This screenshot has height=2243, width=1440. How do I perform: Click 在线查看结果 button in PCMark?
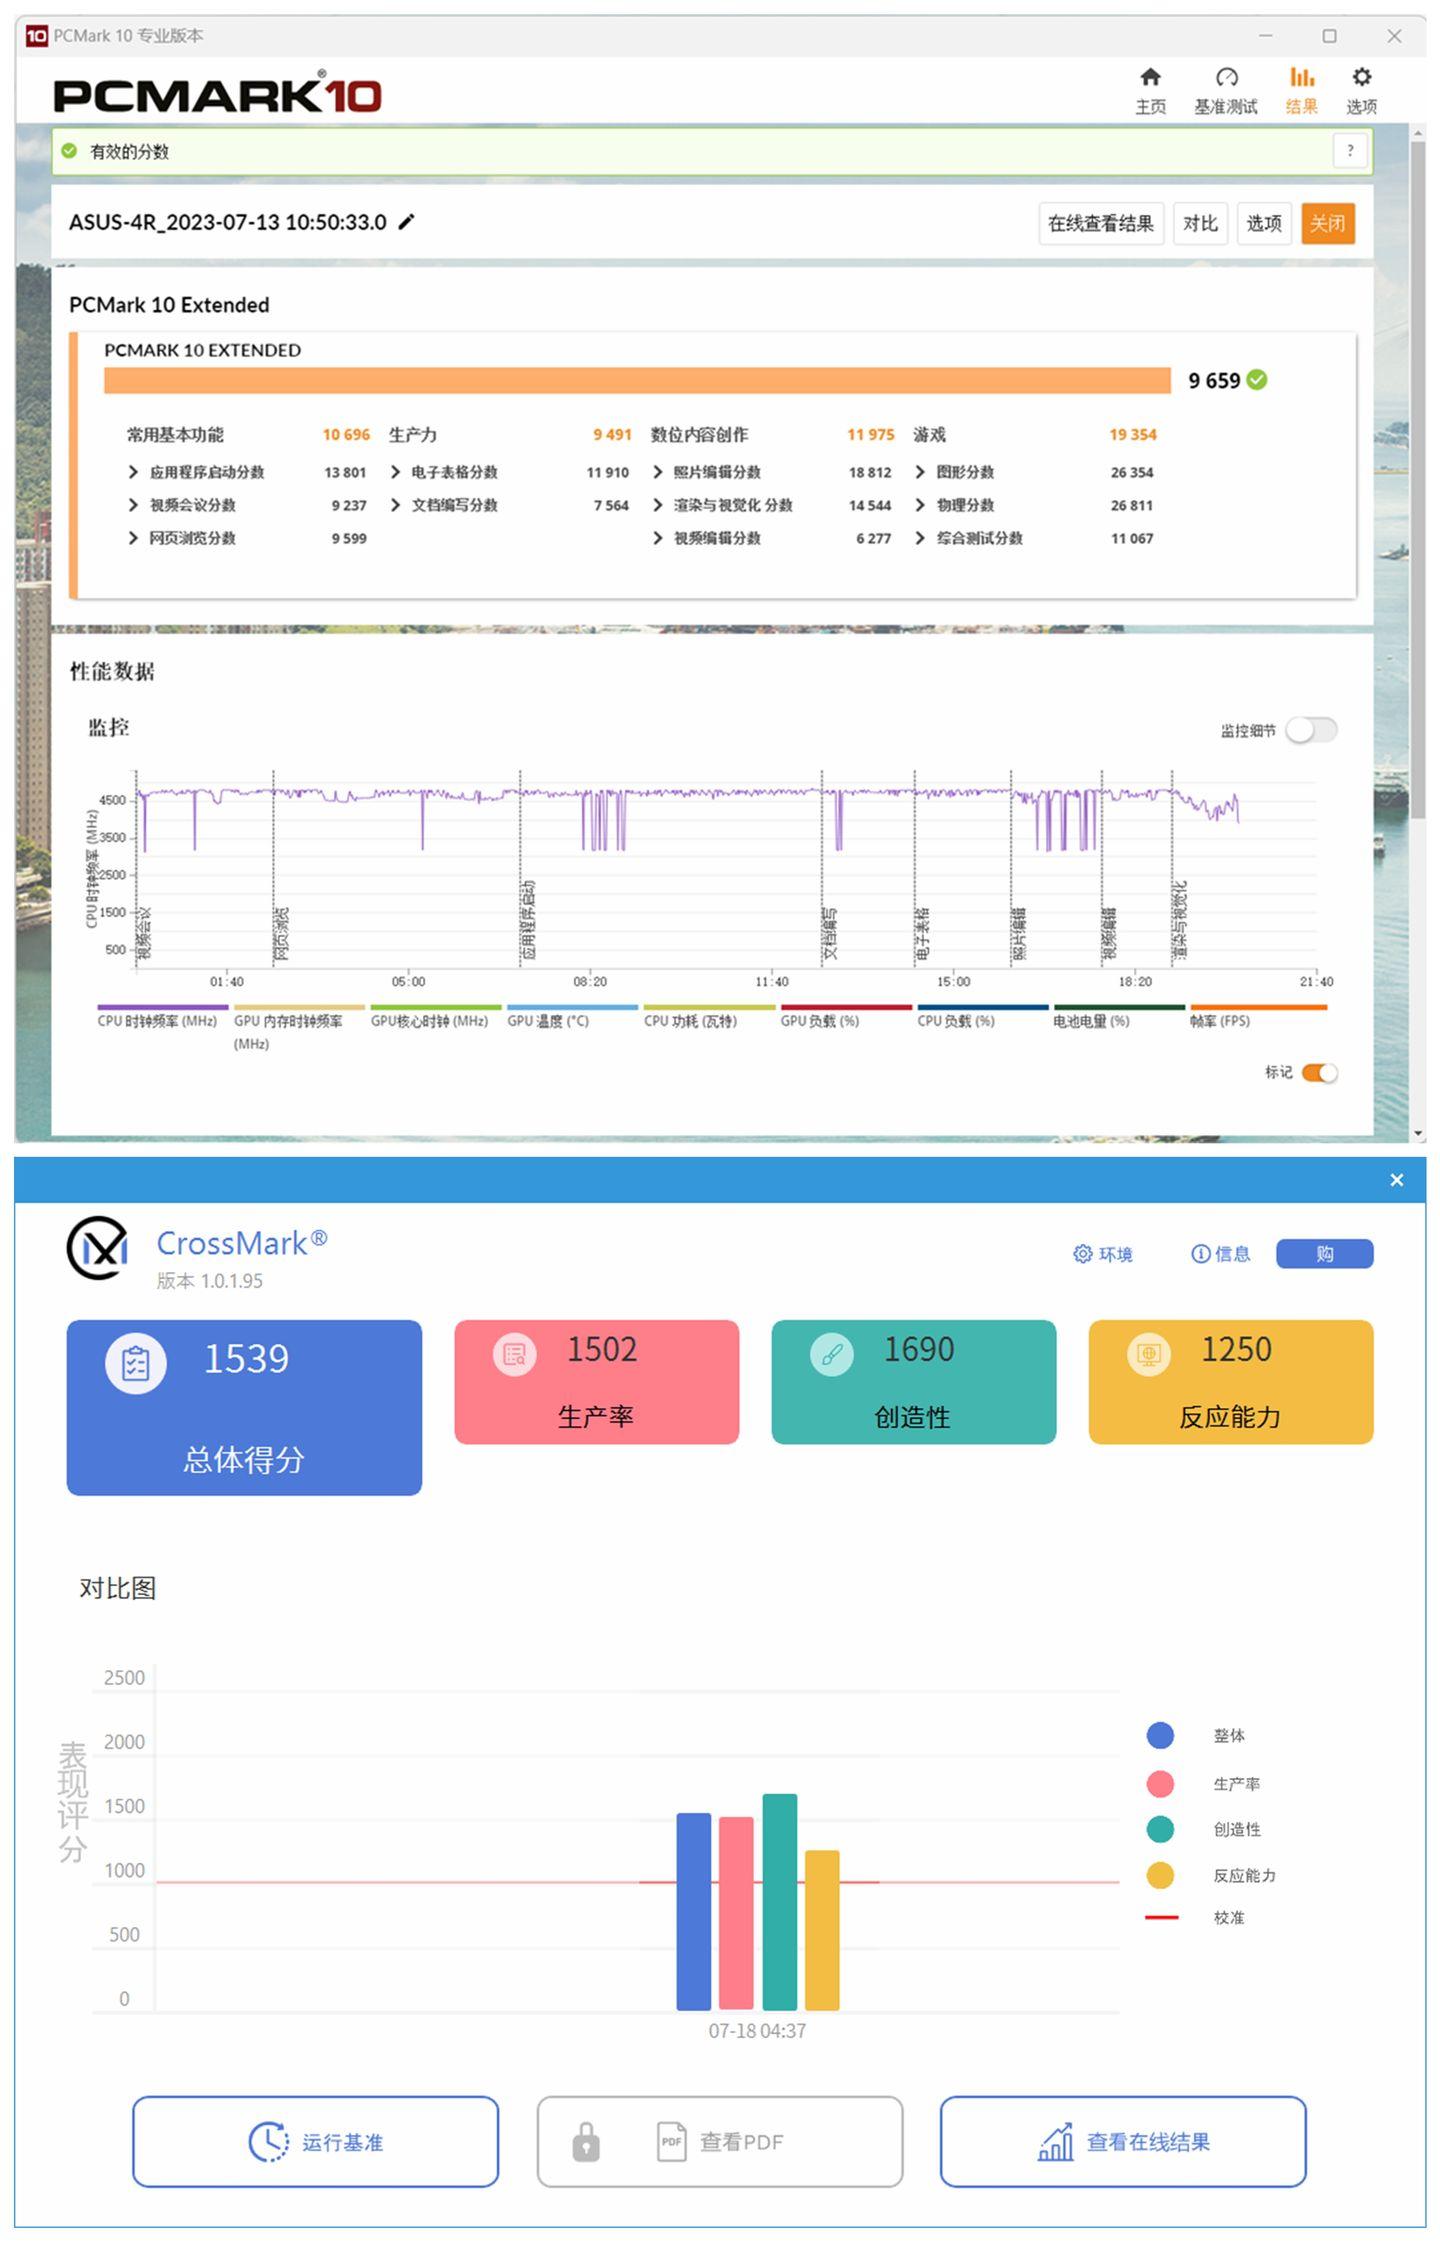tap(1101, 223)
